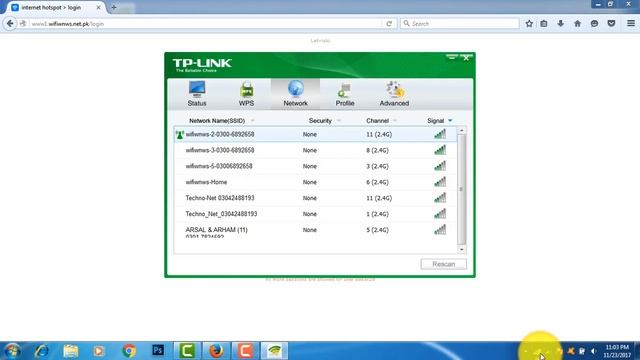Image resolution: width=640 pixels, height=360 pixels.
Task: Select network Techno-Net 03042488193
Action: pos(315,198)
